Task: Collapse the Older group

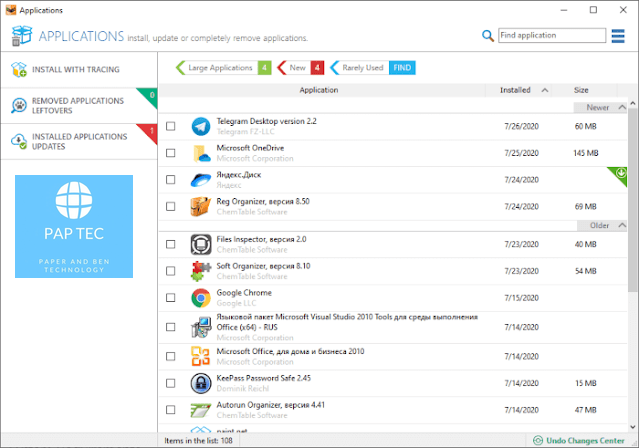Action: pyautogui.click(x=622, y=225)
